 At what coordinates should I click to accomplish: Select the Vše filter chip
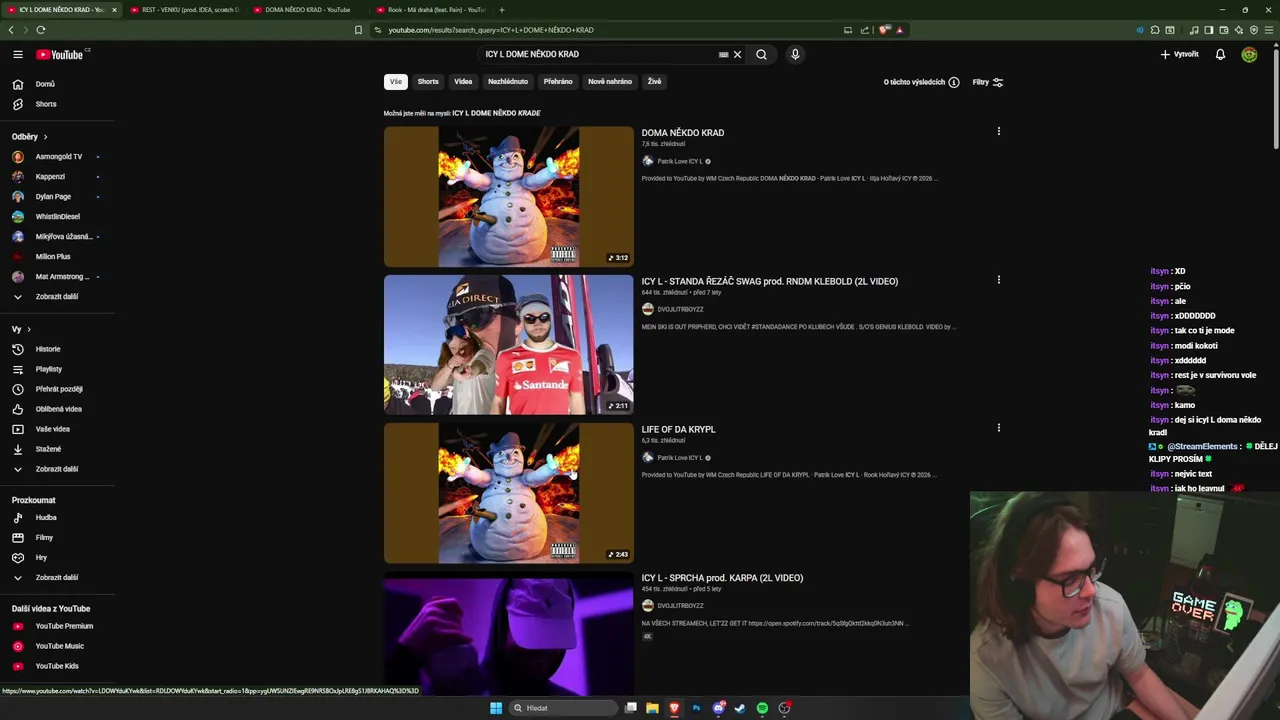(395, 82)
